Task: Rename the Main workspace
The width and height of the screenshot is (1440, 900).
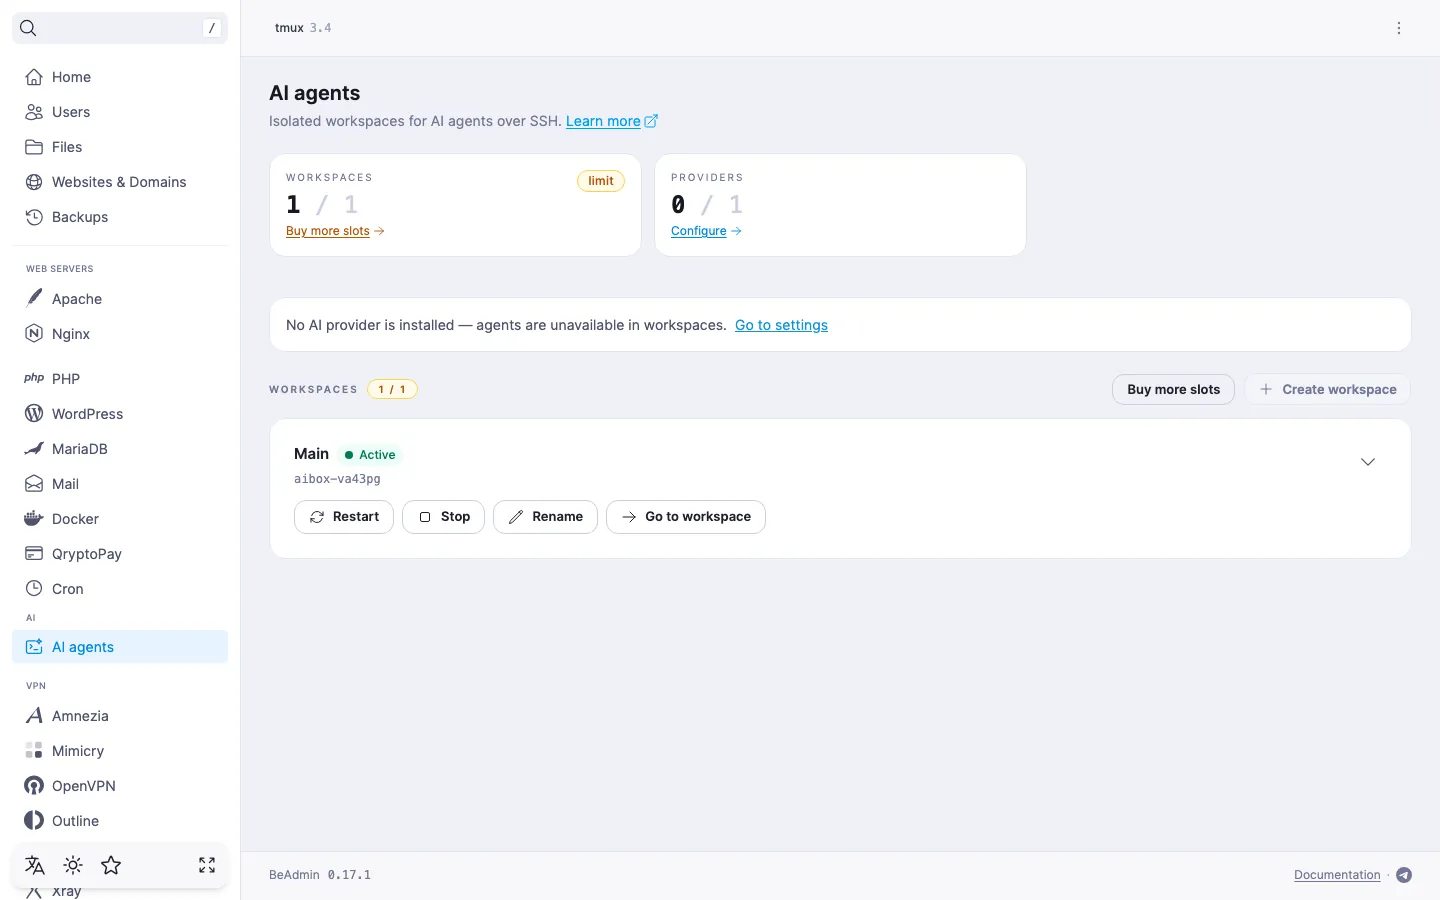Action: 545,517
